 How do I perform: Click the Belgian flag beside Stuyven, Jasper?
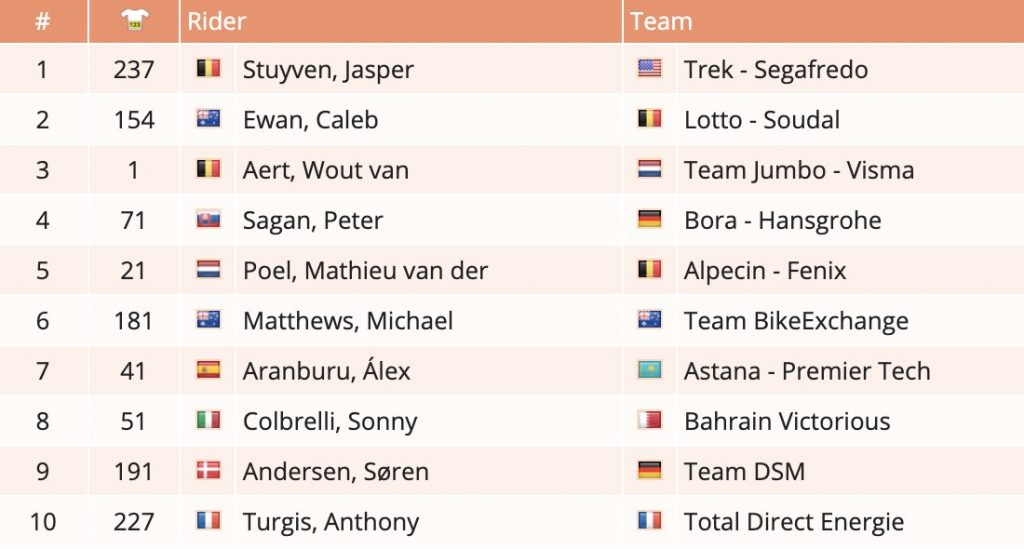[x=208, y=68]
